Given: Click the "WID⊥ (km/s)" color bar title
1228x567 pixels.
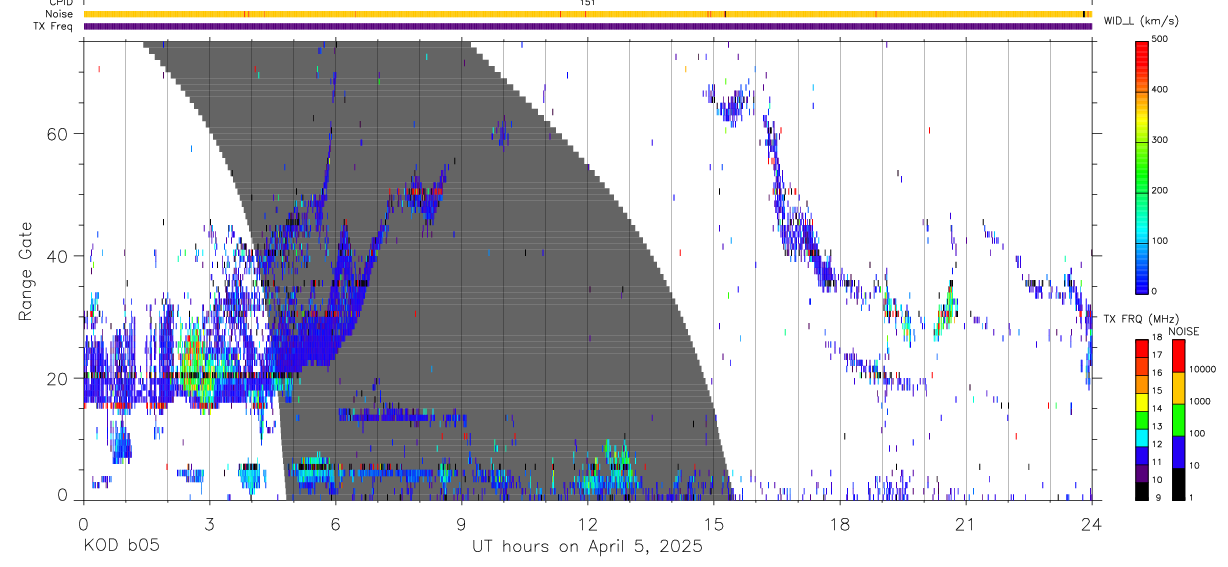Looking at the screenshot, I should pos(1144,20).
